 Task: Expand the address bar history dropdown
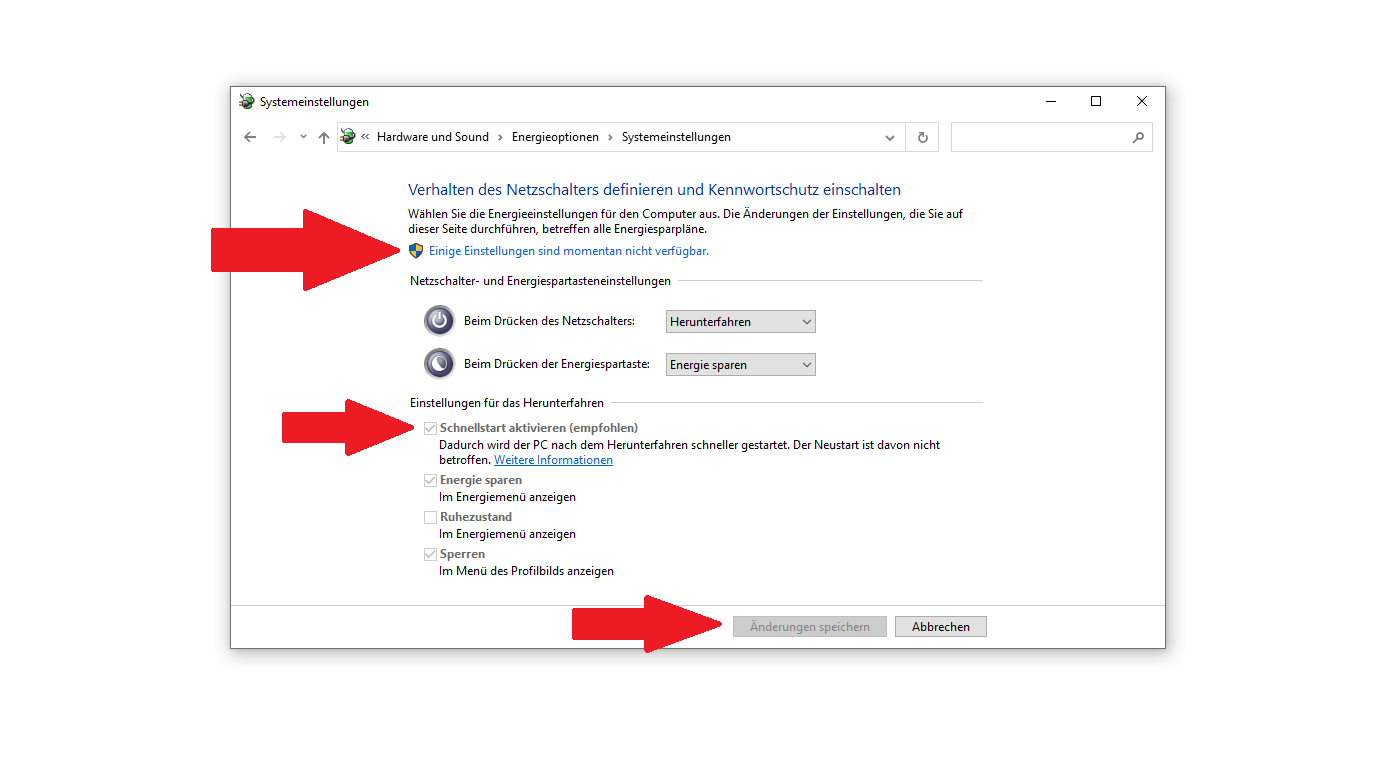click(x=890, y=137)
